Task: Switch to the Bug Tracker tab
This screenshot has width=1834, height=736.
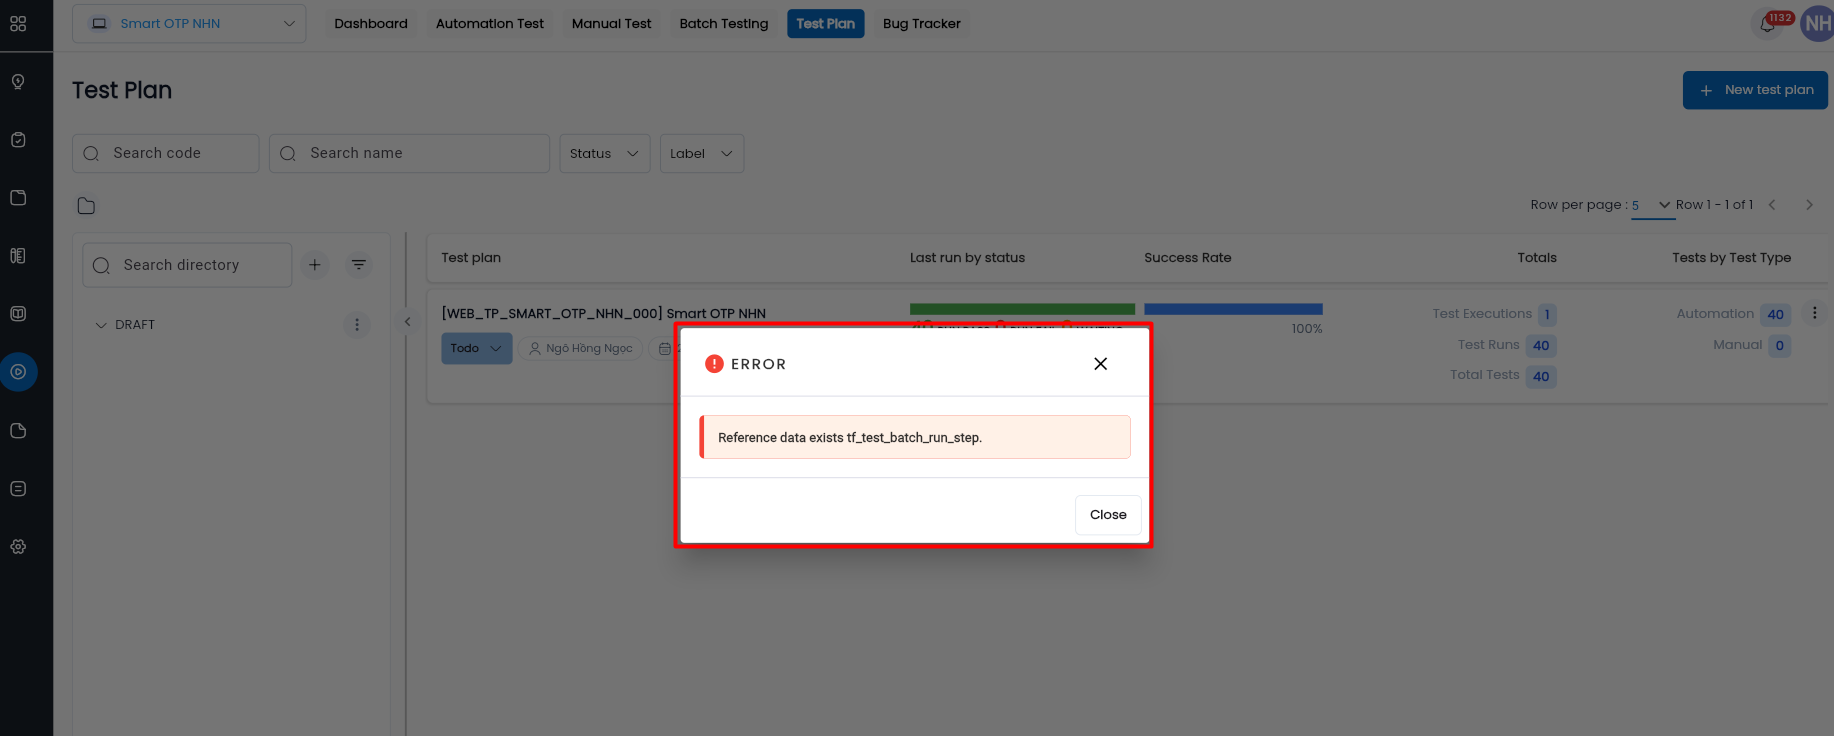Action: click(921, 24)
